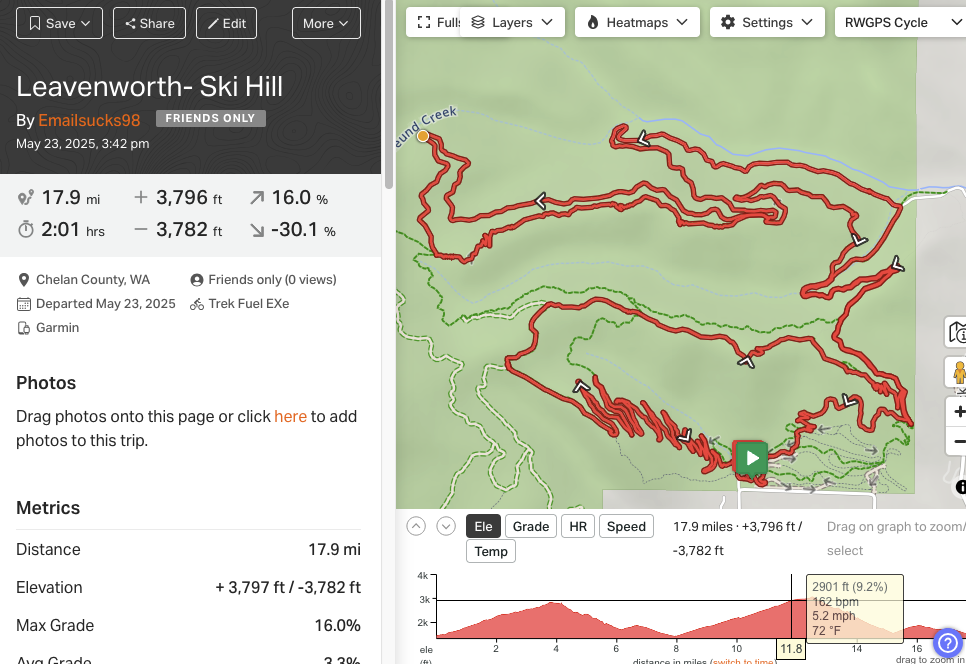
Task: Toggle the HR graph view
Action: pos(578,527)
